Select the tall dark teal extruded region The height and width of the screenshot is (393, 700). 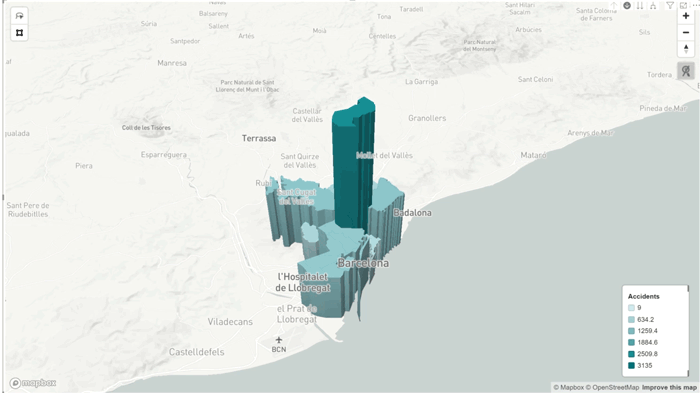(353, 165)
